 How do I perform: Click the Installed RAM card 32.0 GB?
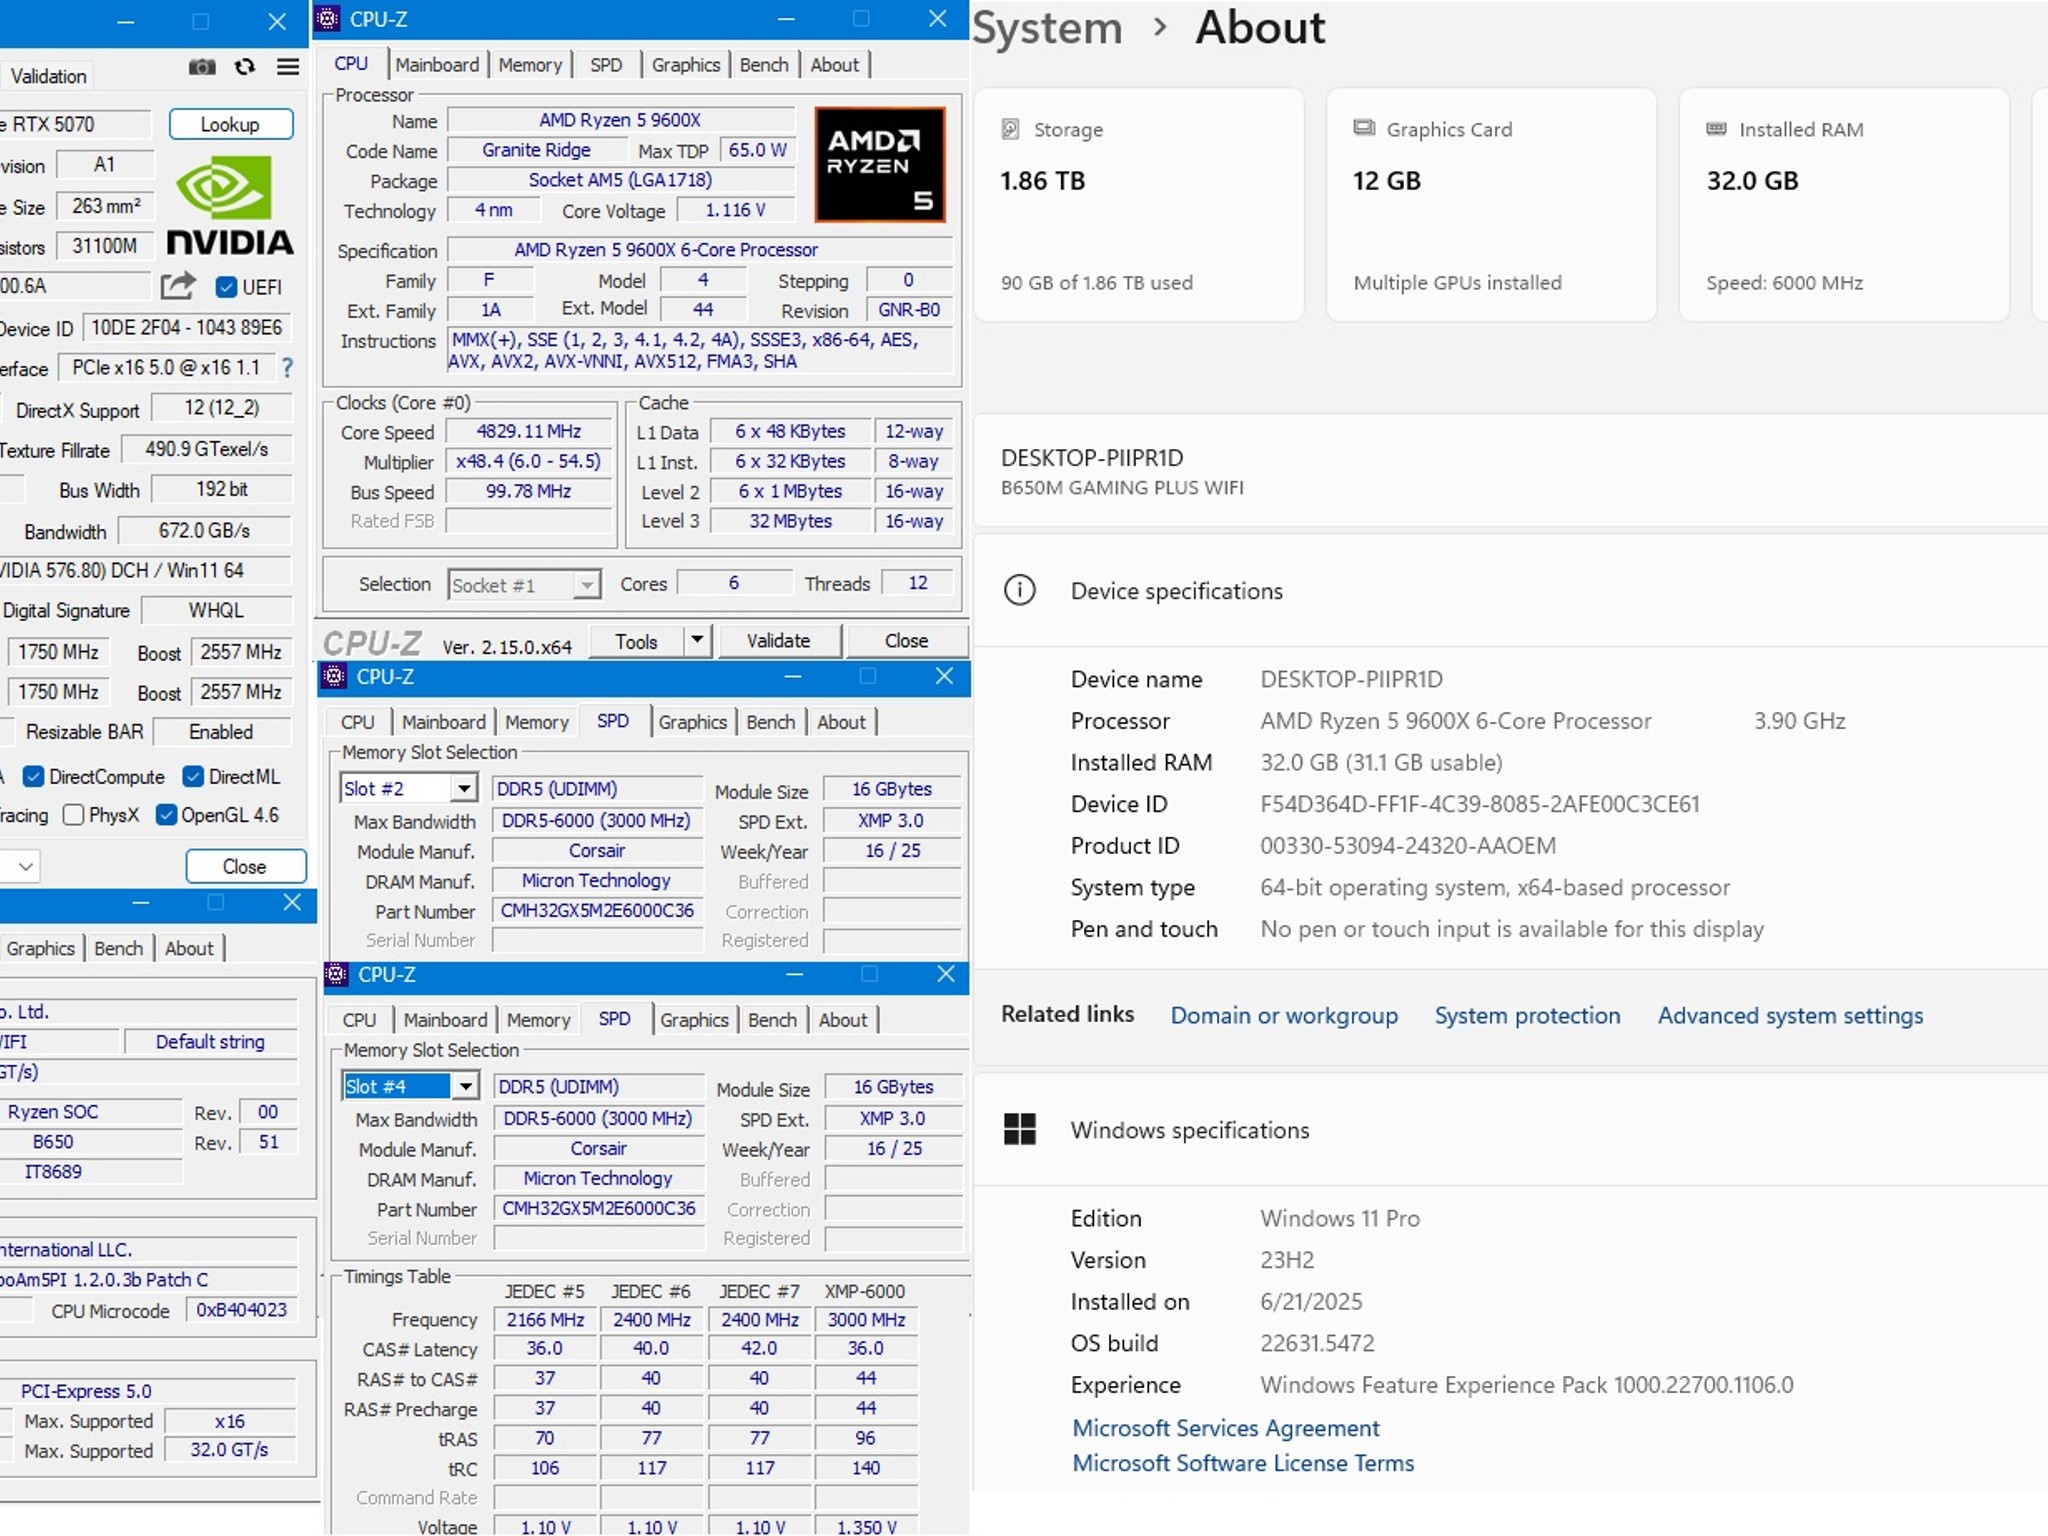click(1844, 205)
